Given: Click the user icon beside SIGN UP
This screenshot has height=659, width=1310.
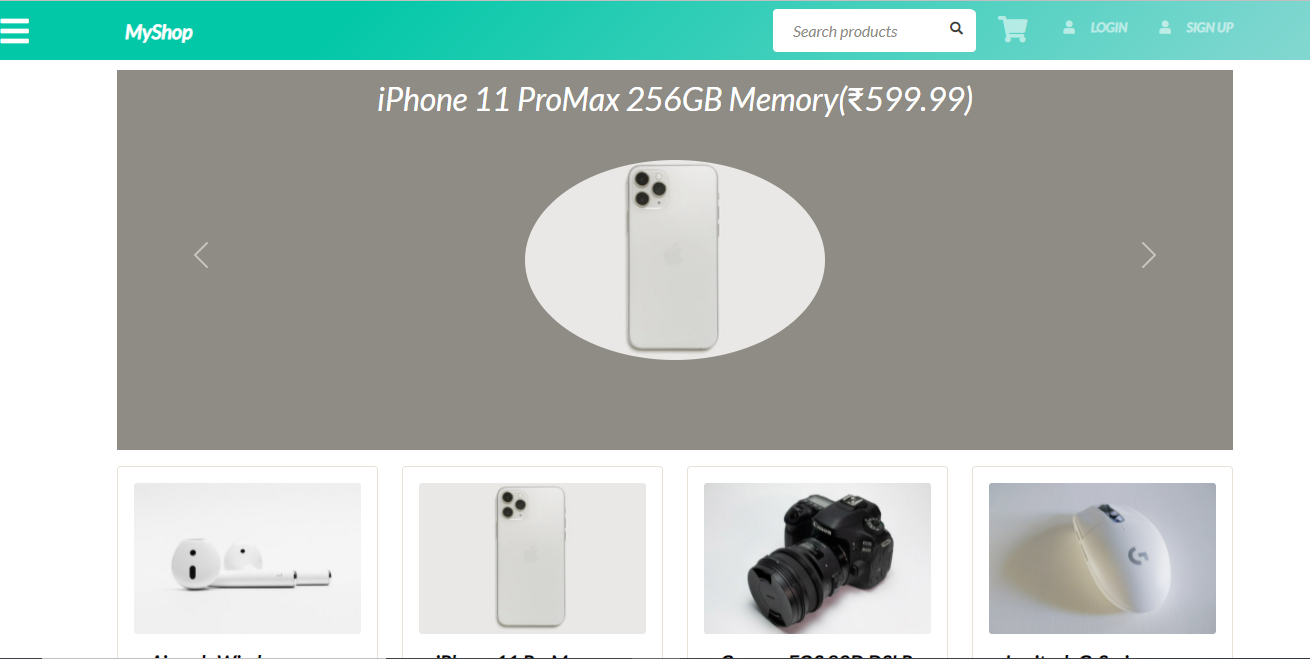Looking at the screenshot, I should [1165, 28].
